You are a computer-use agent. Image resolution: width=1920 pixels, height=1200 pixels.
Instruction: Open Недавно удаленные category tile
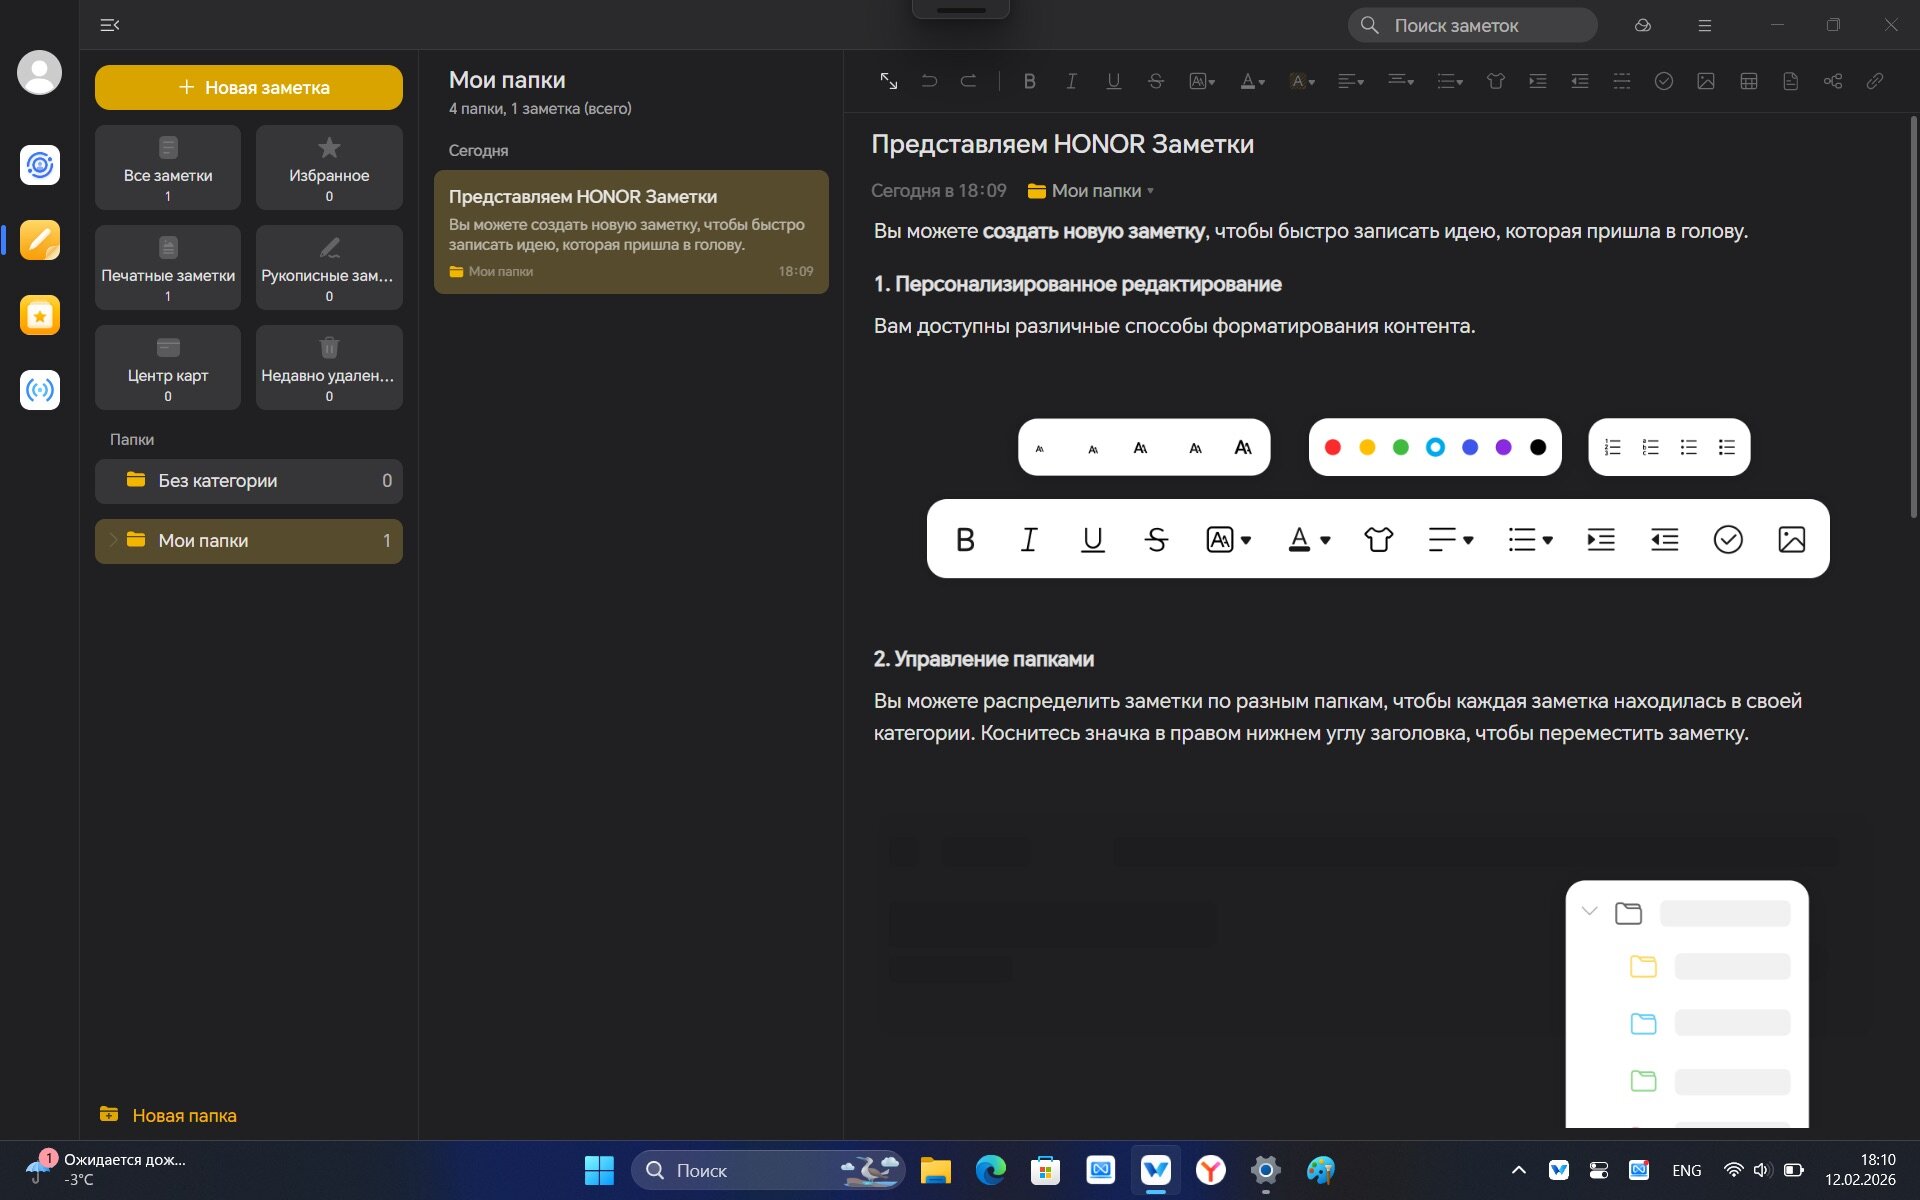coord(329,367)
